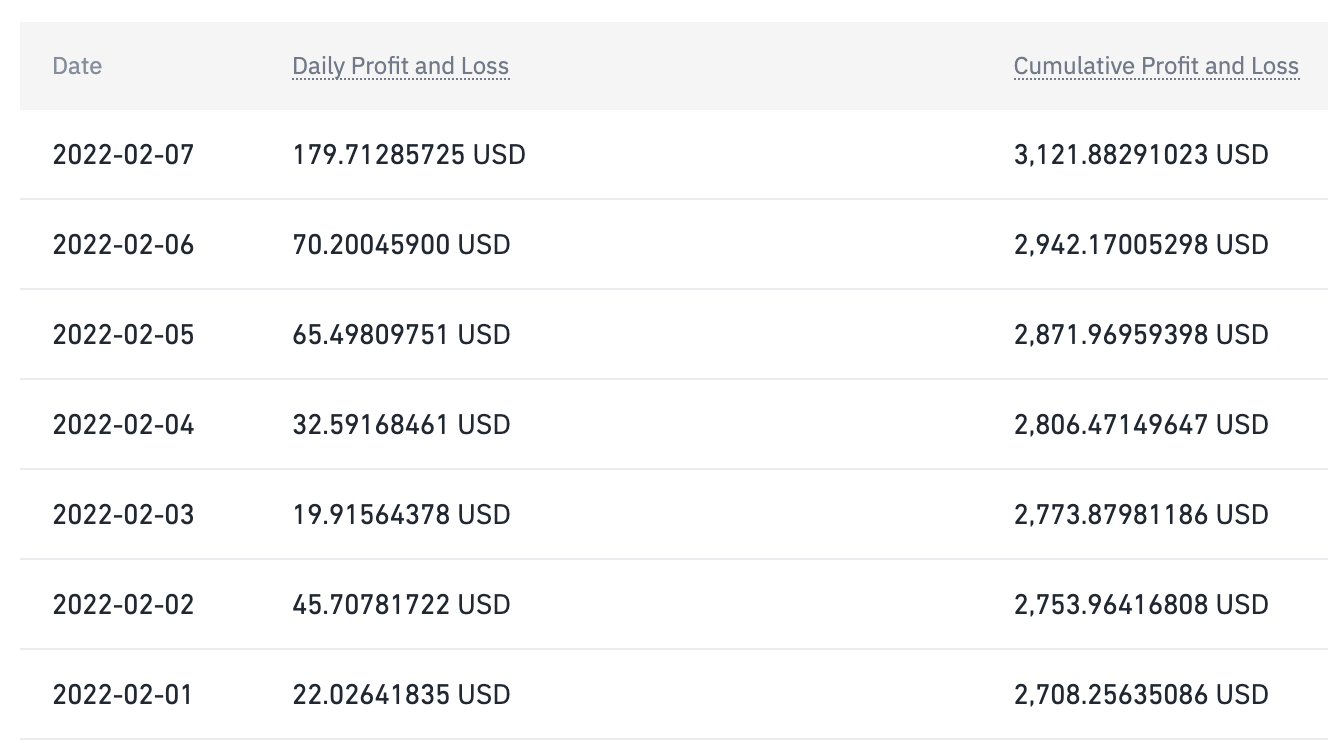Screen dimensions: 1328x748
Task: Click cumulative value 2,942.17005298 USD
Action: (x=1141, y=245)
